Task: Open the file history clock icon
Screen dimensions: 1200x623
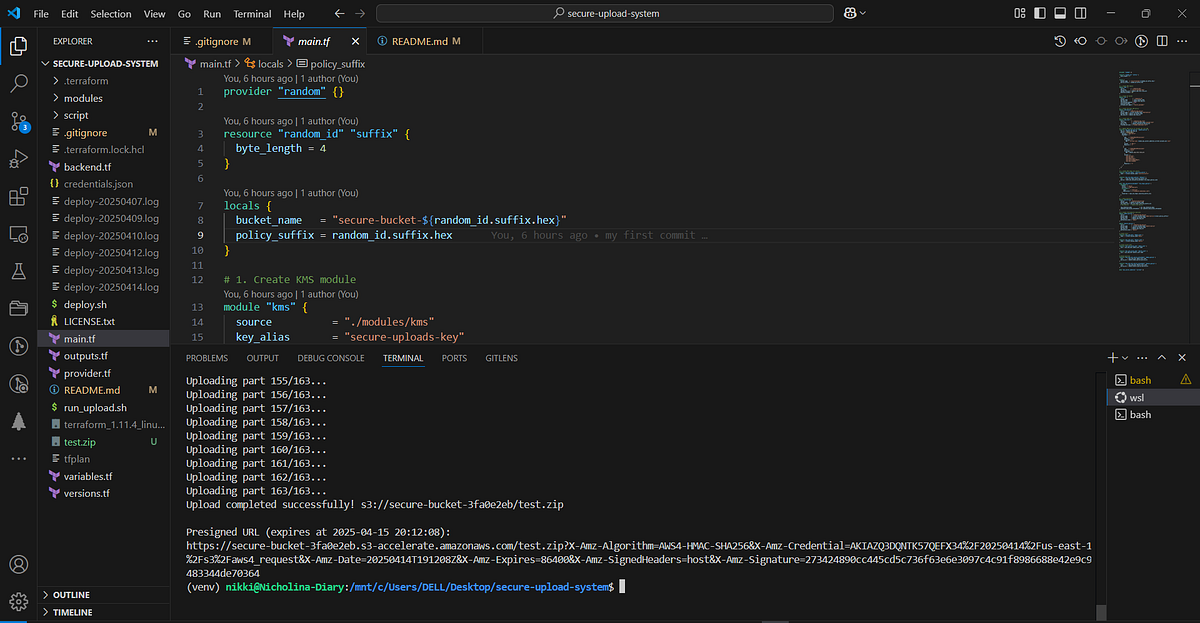Action: pos(1060,41)
